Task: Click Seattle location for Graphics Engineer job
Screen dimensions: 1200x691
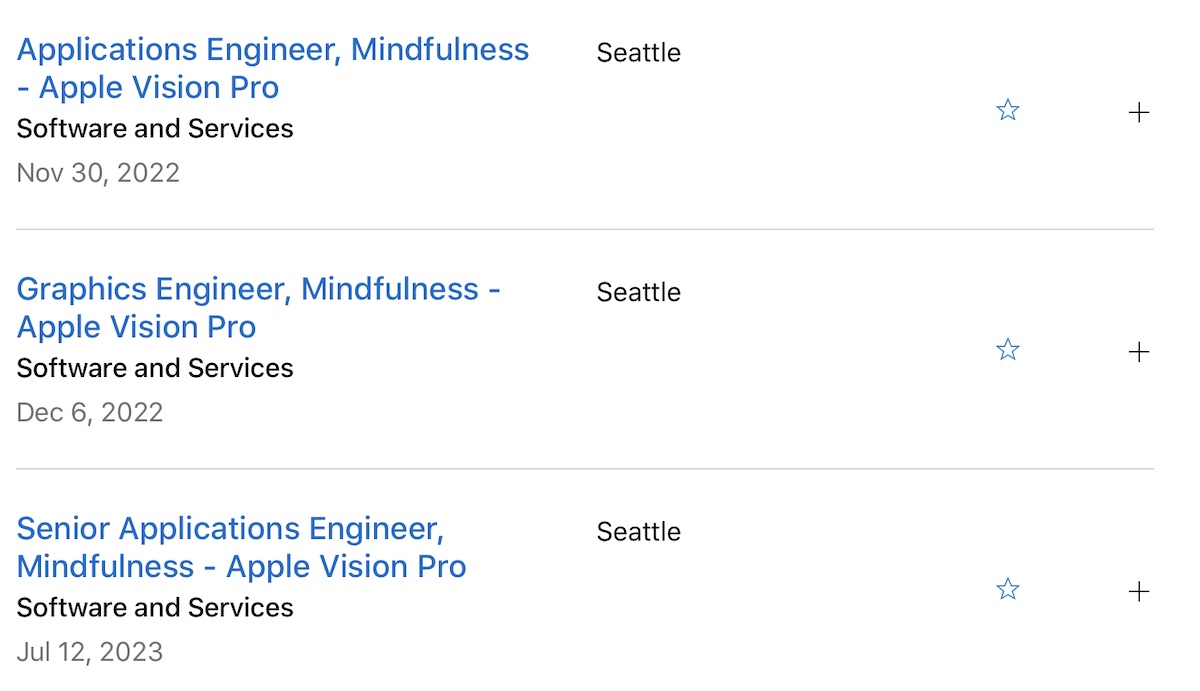Action: [638, 293]
